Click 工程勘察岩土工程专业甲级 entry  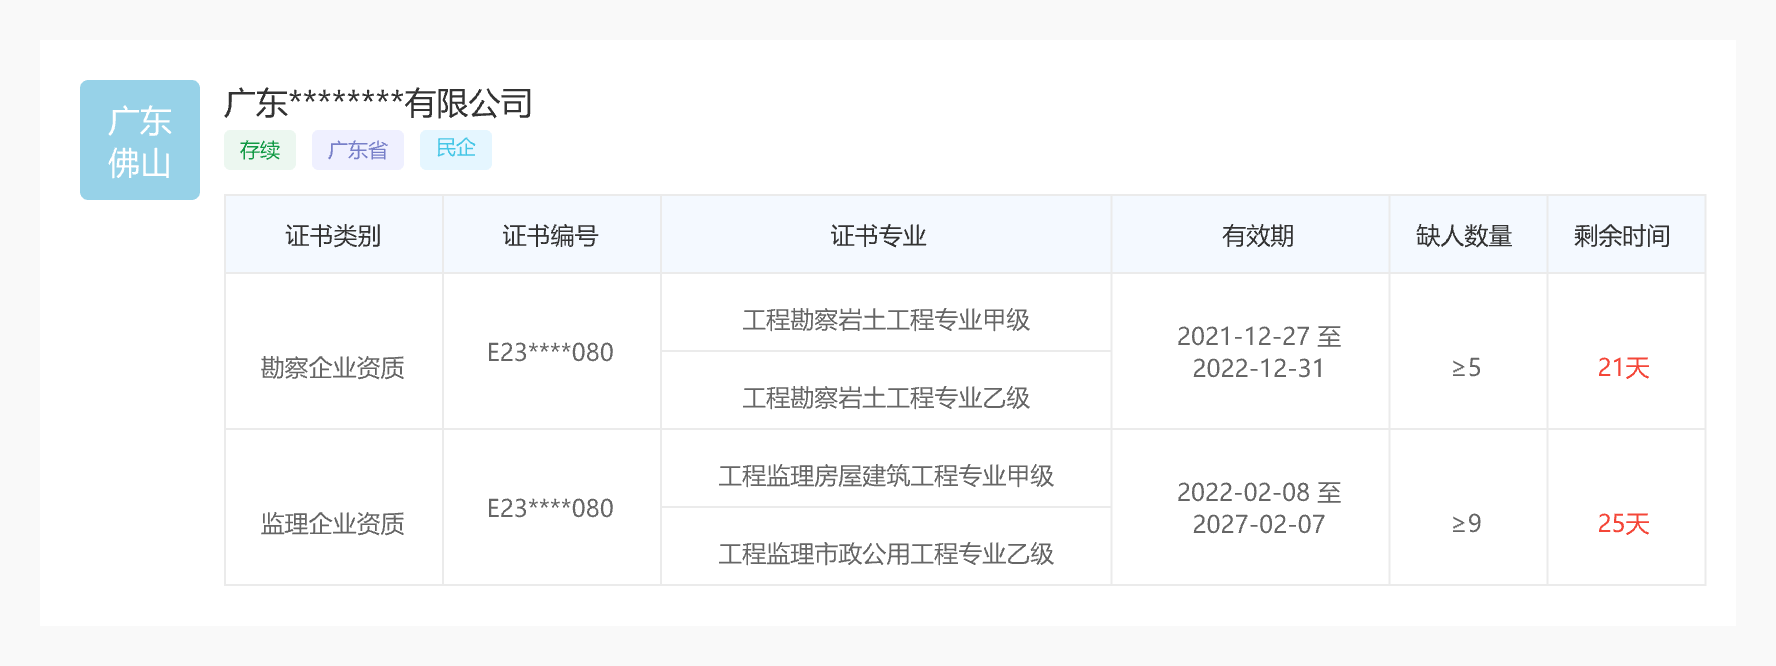click(x=886, y=320)
